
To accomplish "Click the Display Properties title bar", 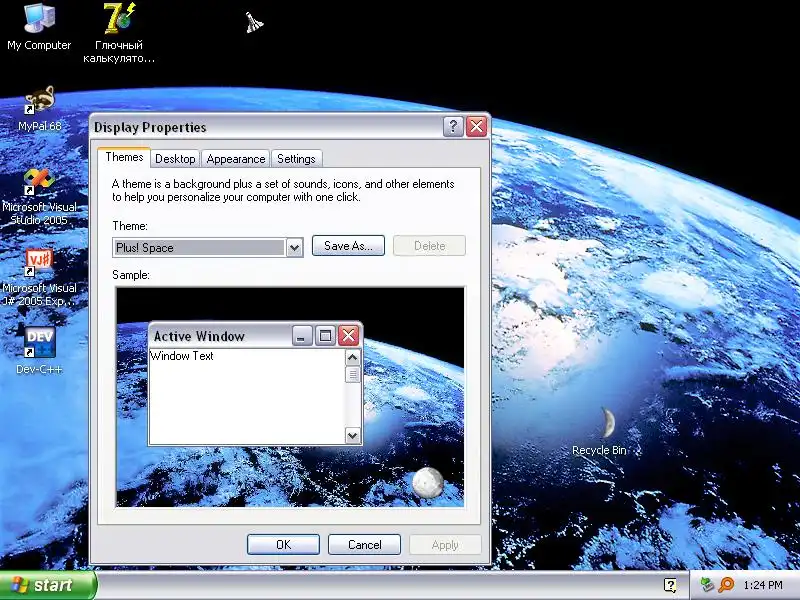I will point(266,127).
